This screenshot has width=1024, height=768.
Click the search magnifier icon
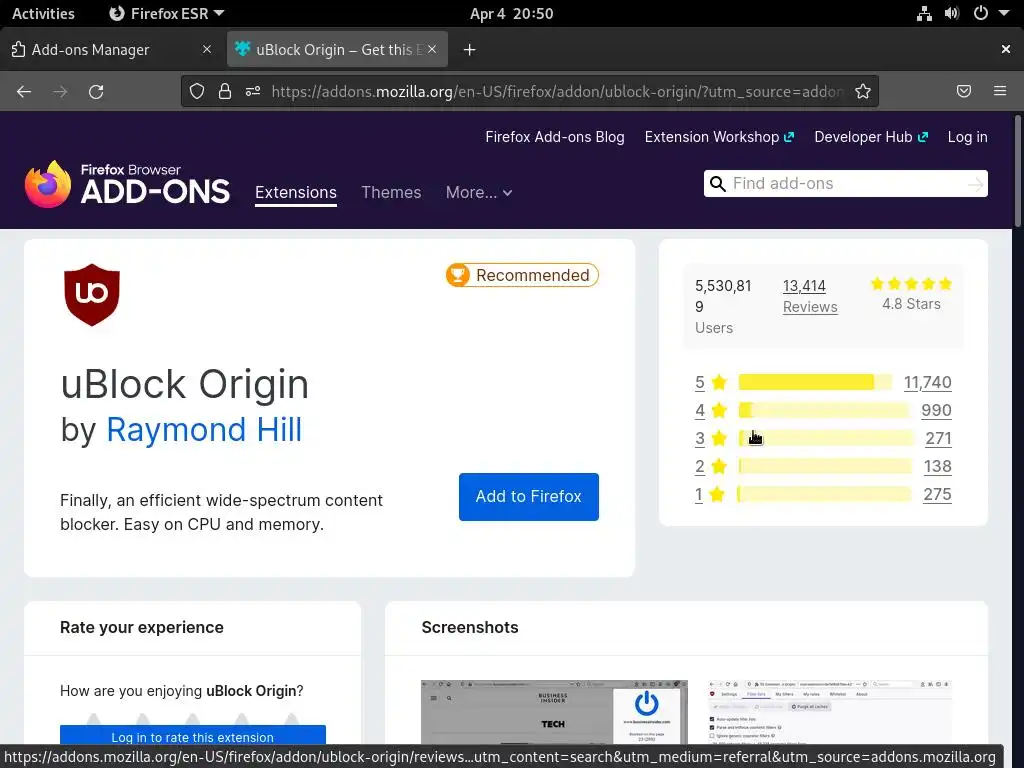pyautogui.click(x=717, y=184)
